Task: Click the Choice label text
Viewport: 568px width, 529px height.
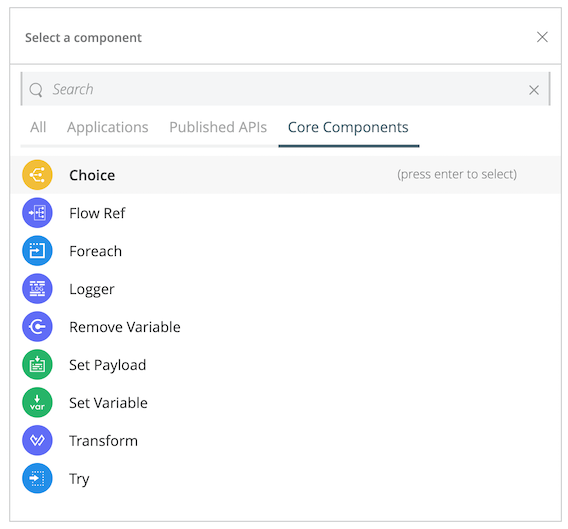Action: pyautogui.click(x=92, y=175)
